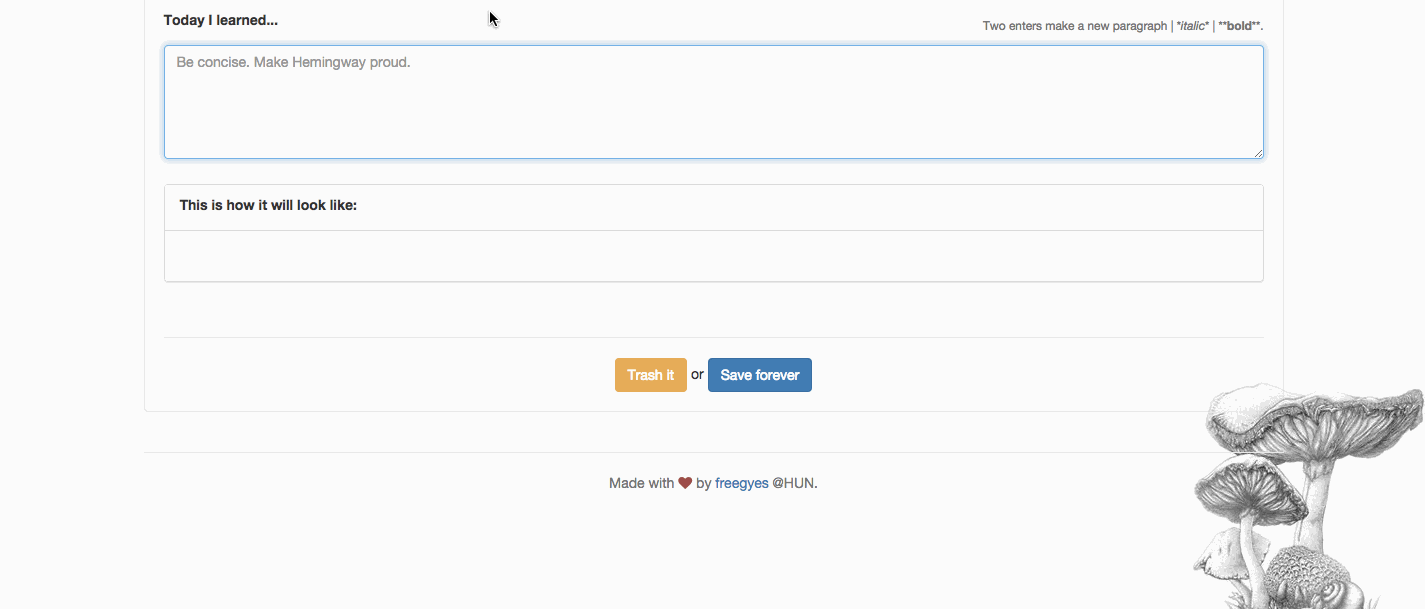Click the Save forever button
Viewport: 1425px width, 609px height.
760,375
